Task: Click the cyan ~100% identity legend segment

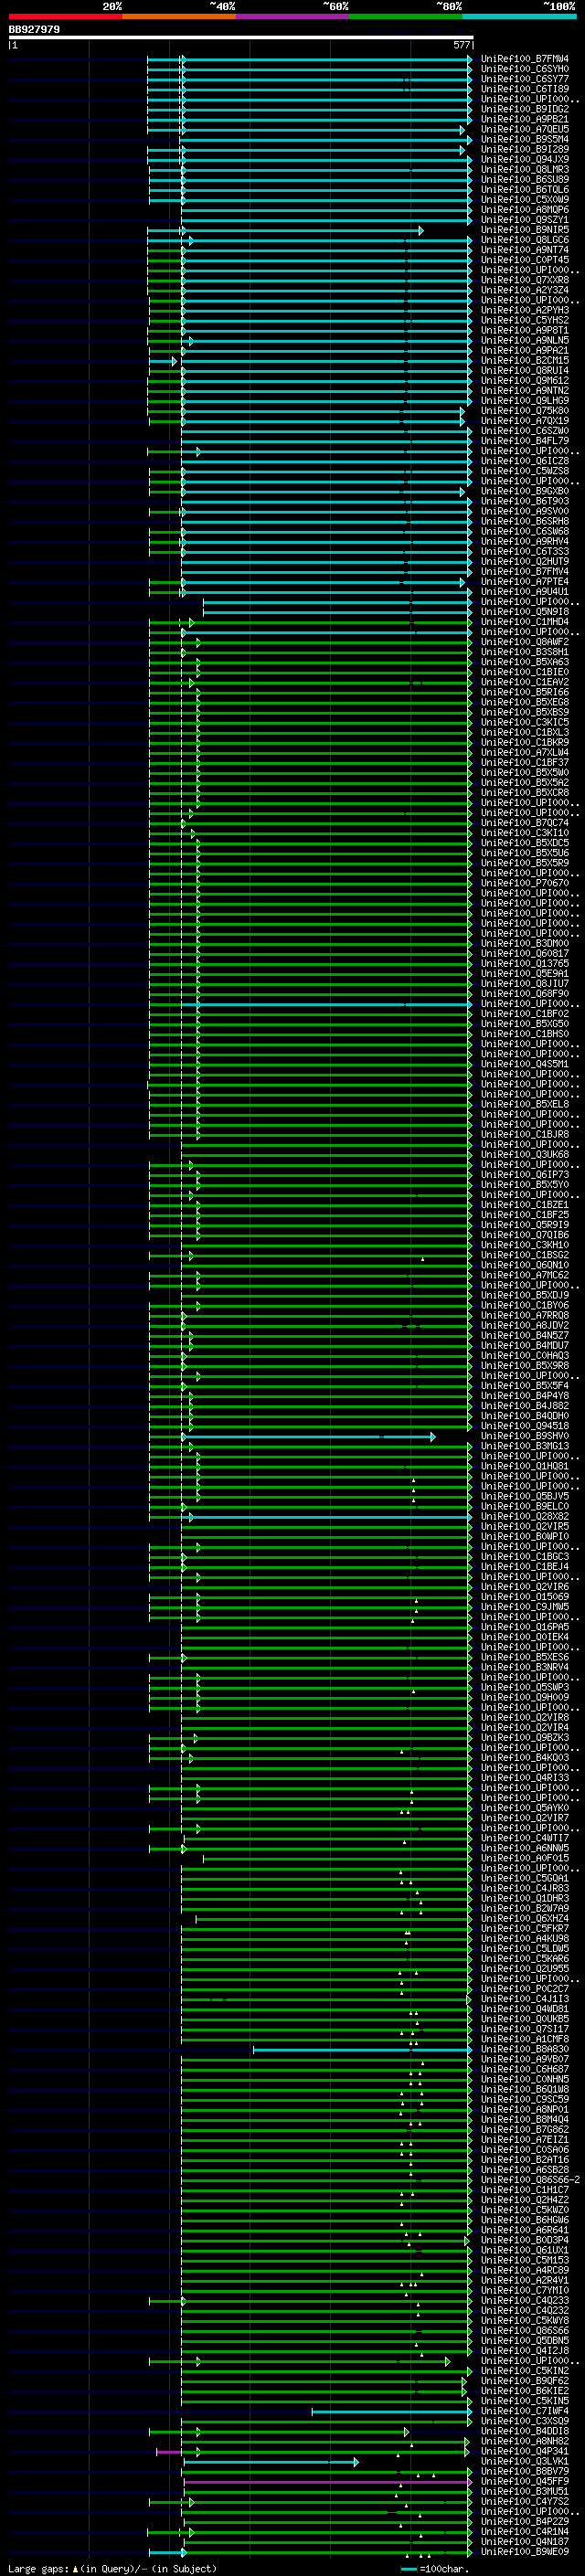Action: [x=519, y=16]
